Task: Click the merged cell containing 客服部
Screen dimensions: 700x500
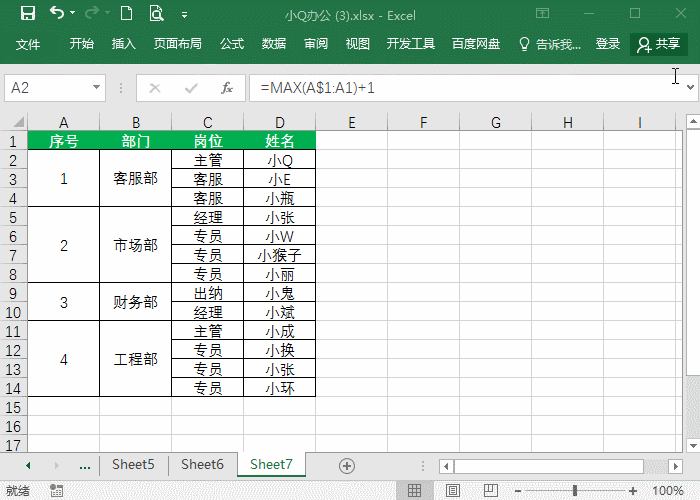Action: 135,178
